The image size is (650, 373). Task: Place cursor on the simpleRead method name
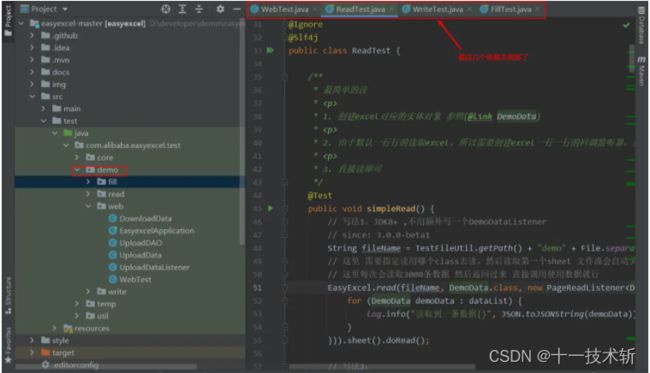391,208
